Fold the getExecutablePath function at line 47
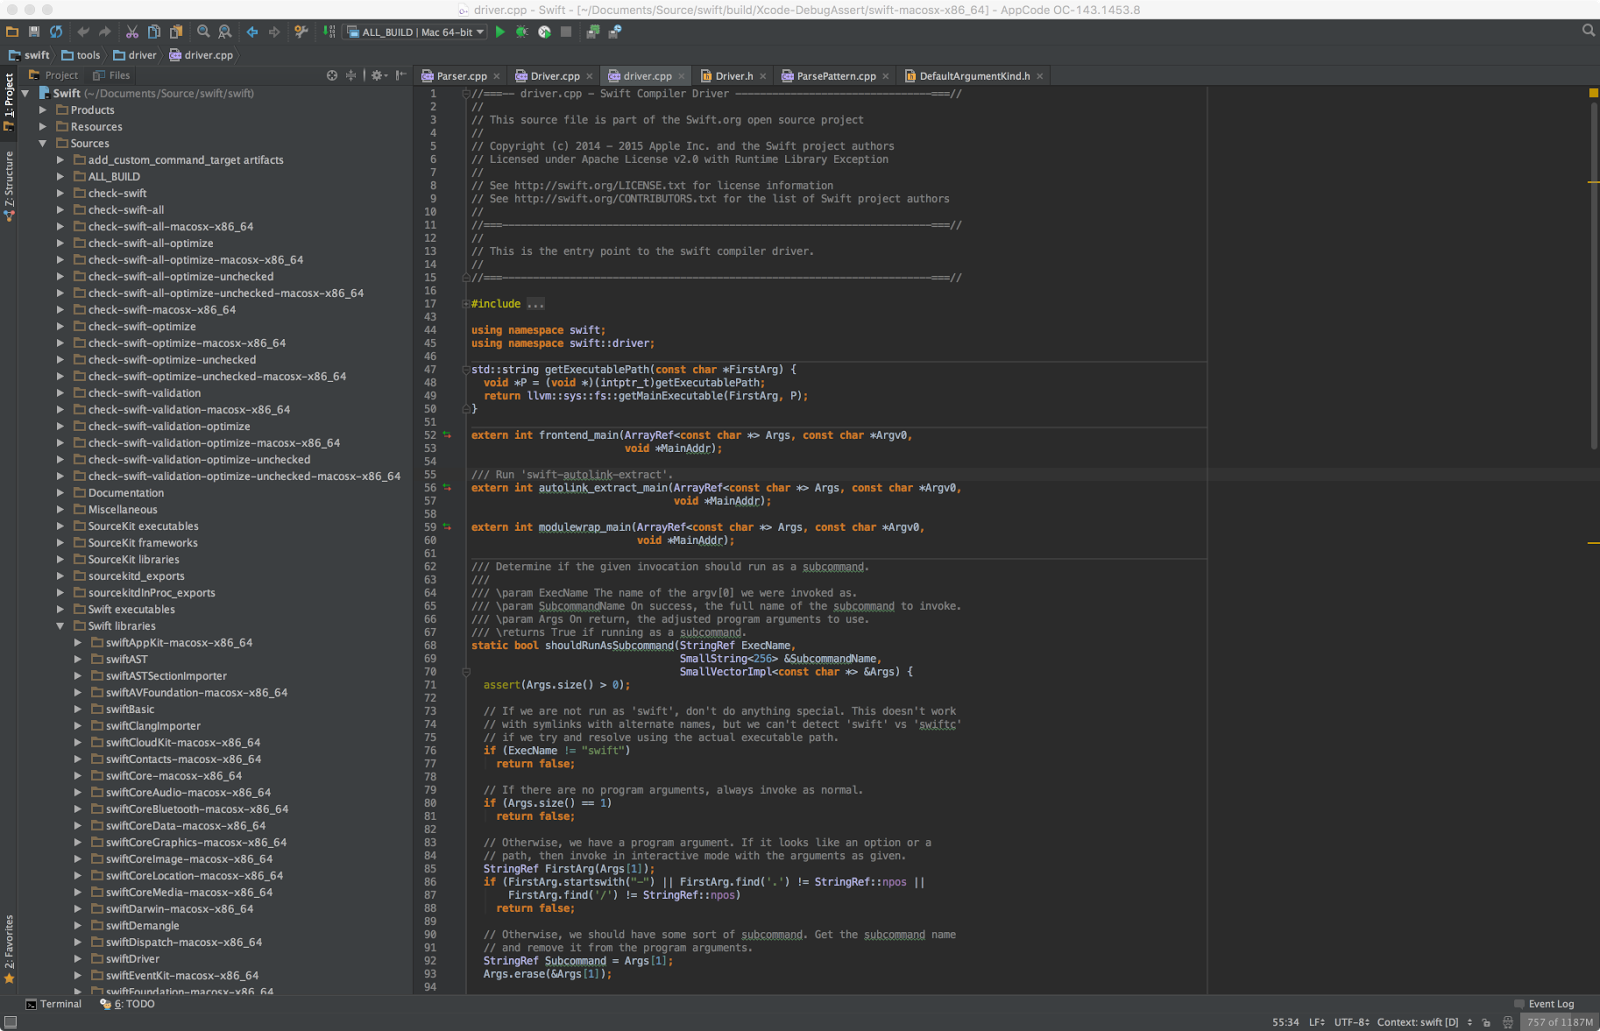Image resolution: width=1600 pixels, height=1031 pixels. point(466,370)
